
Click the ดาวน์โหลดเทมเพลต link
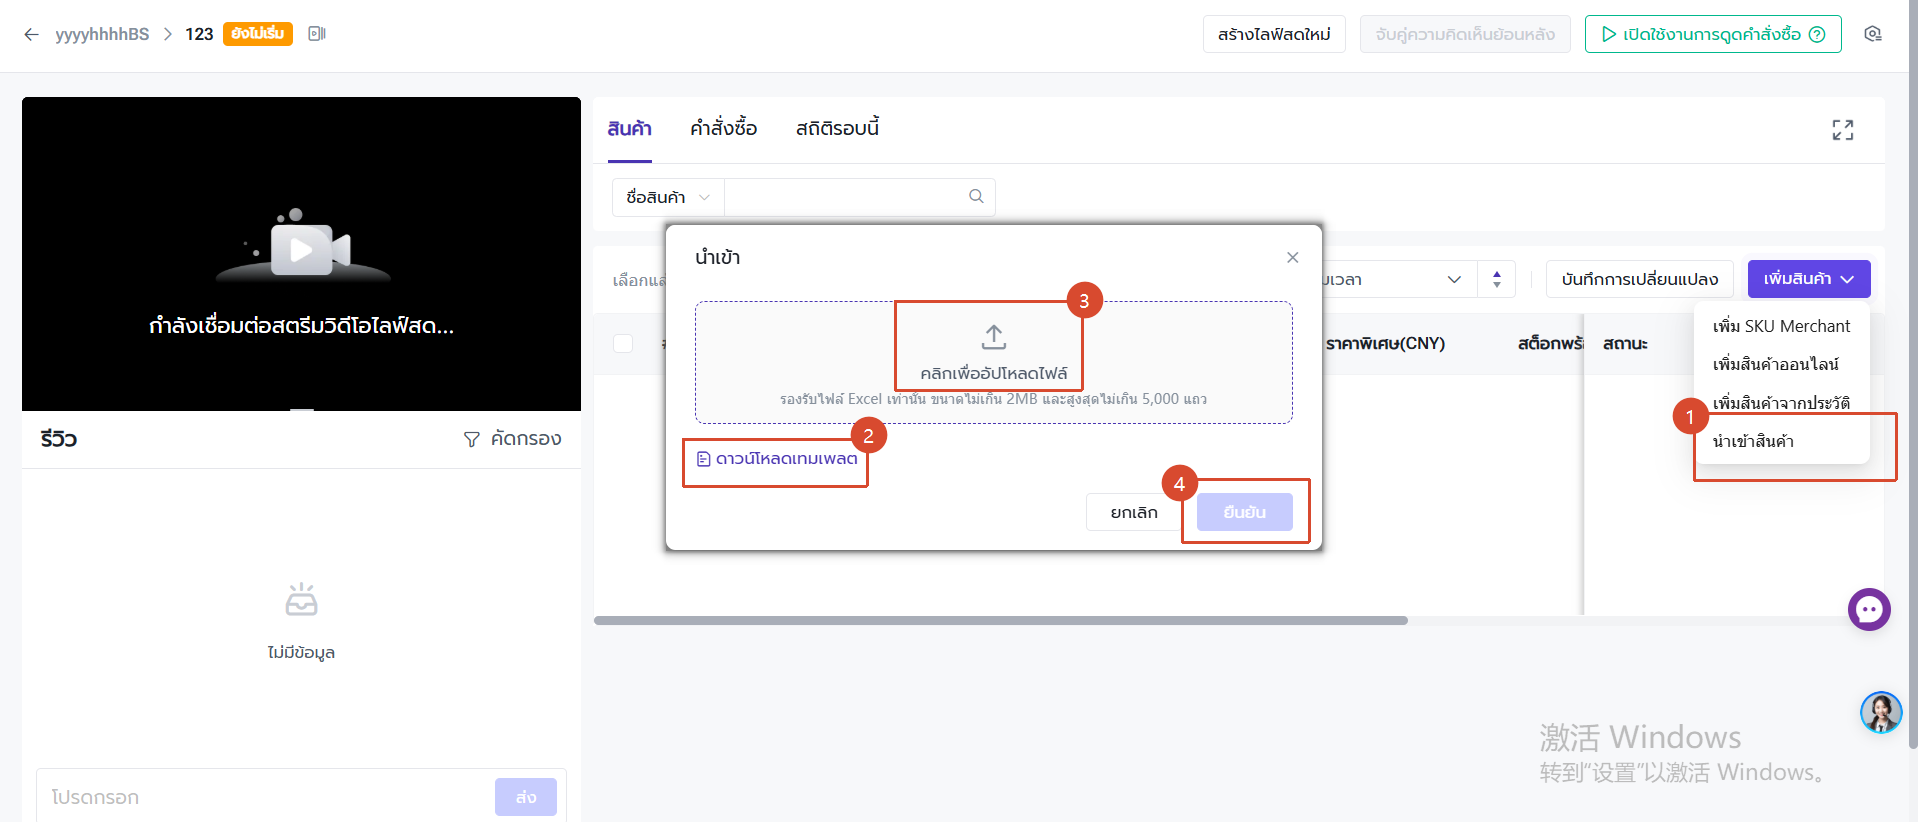click(777, 459)
